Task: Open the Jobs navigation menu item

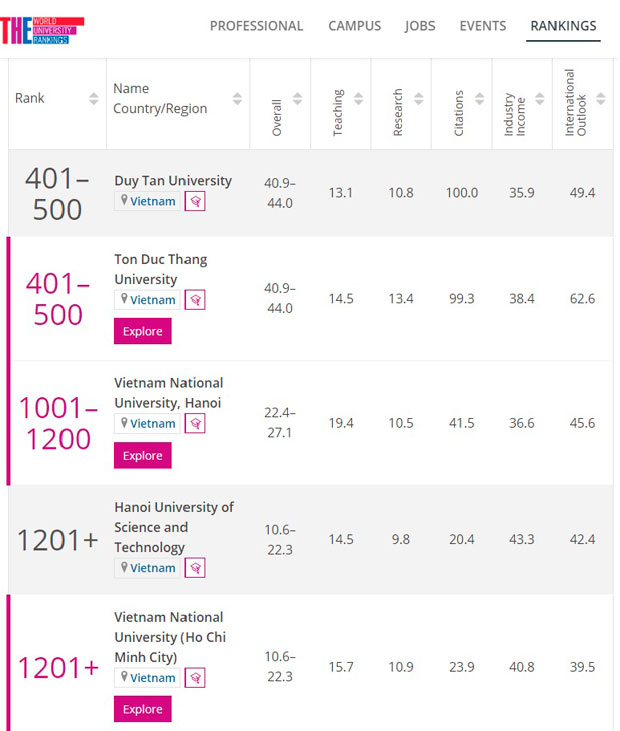Action: click(420, 26)
